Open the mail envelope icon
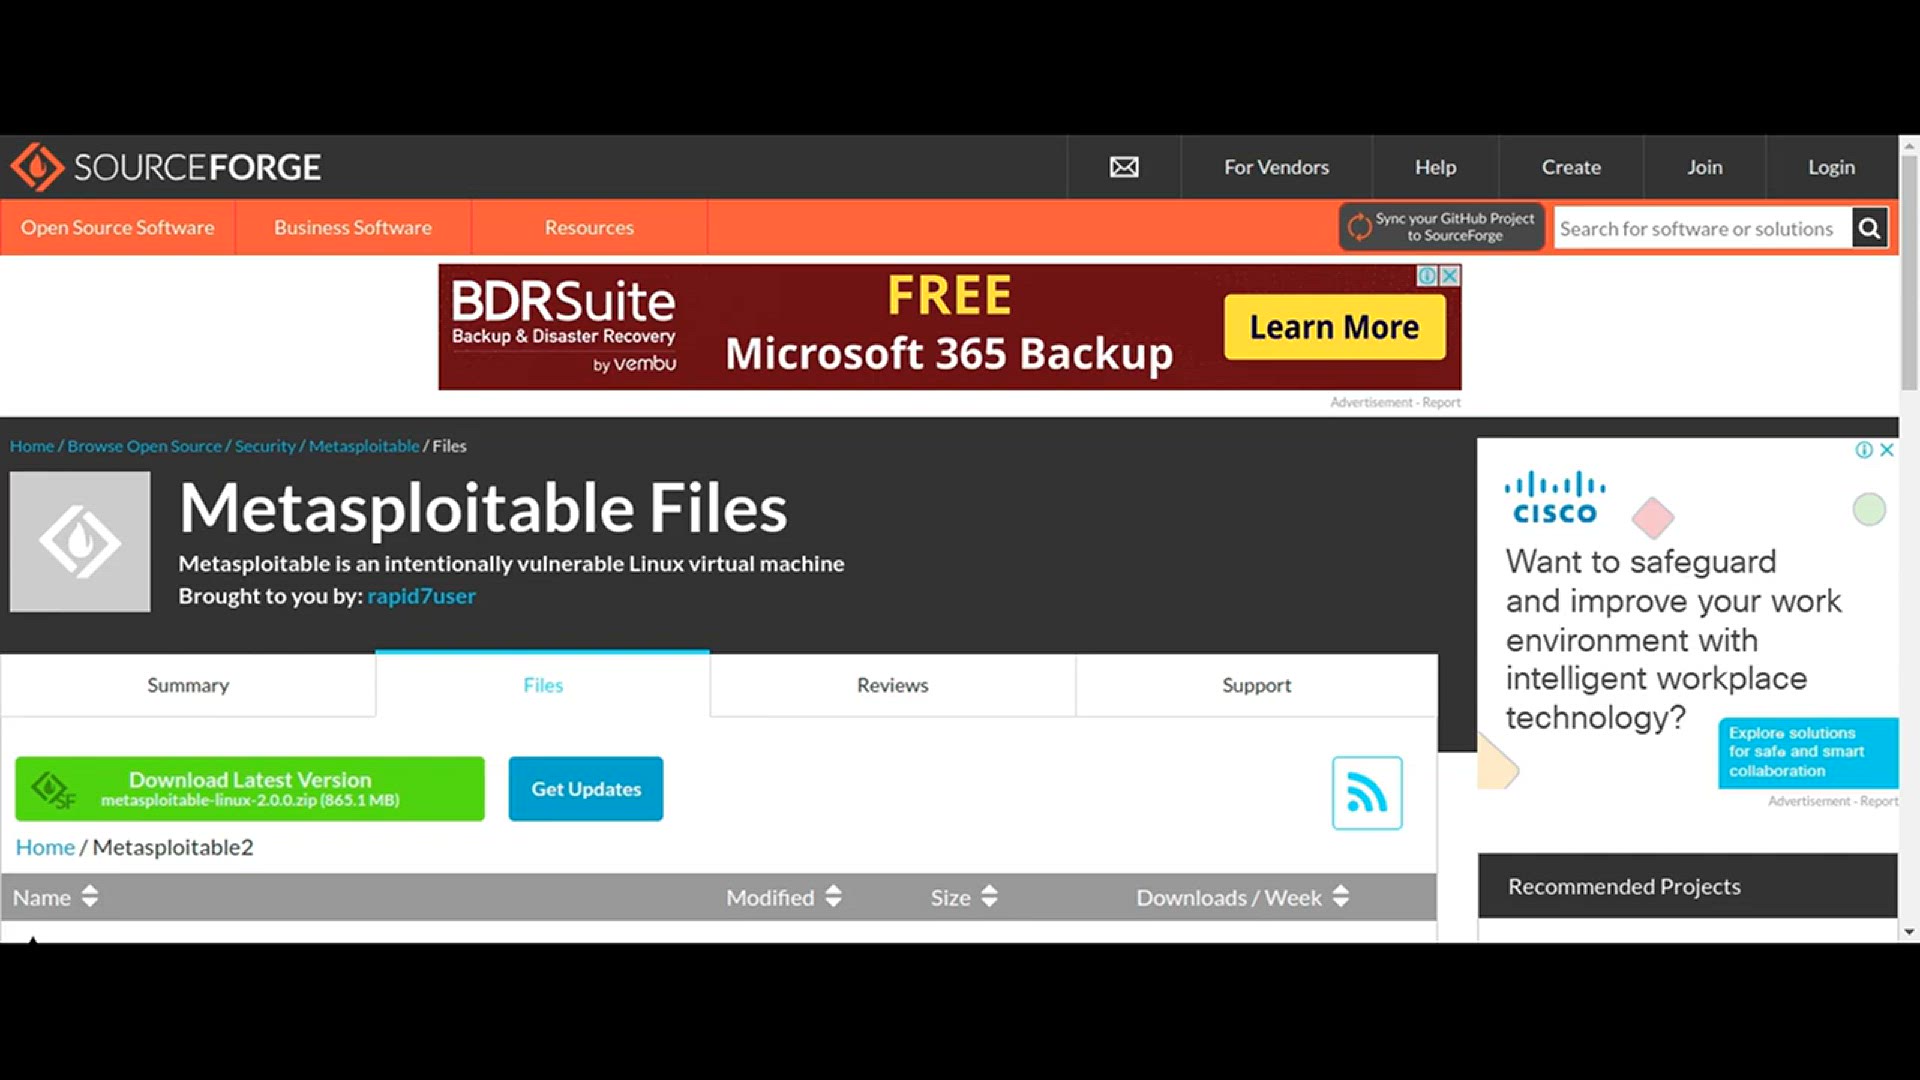 [x=1124, y=167]
